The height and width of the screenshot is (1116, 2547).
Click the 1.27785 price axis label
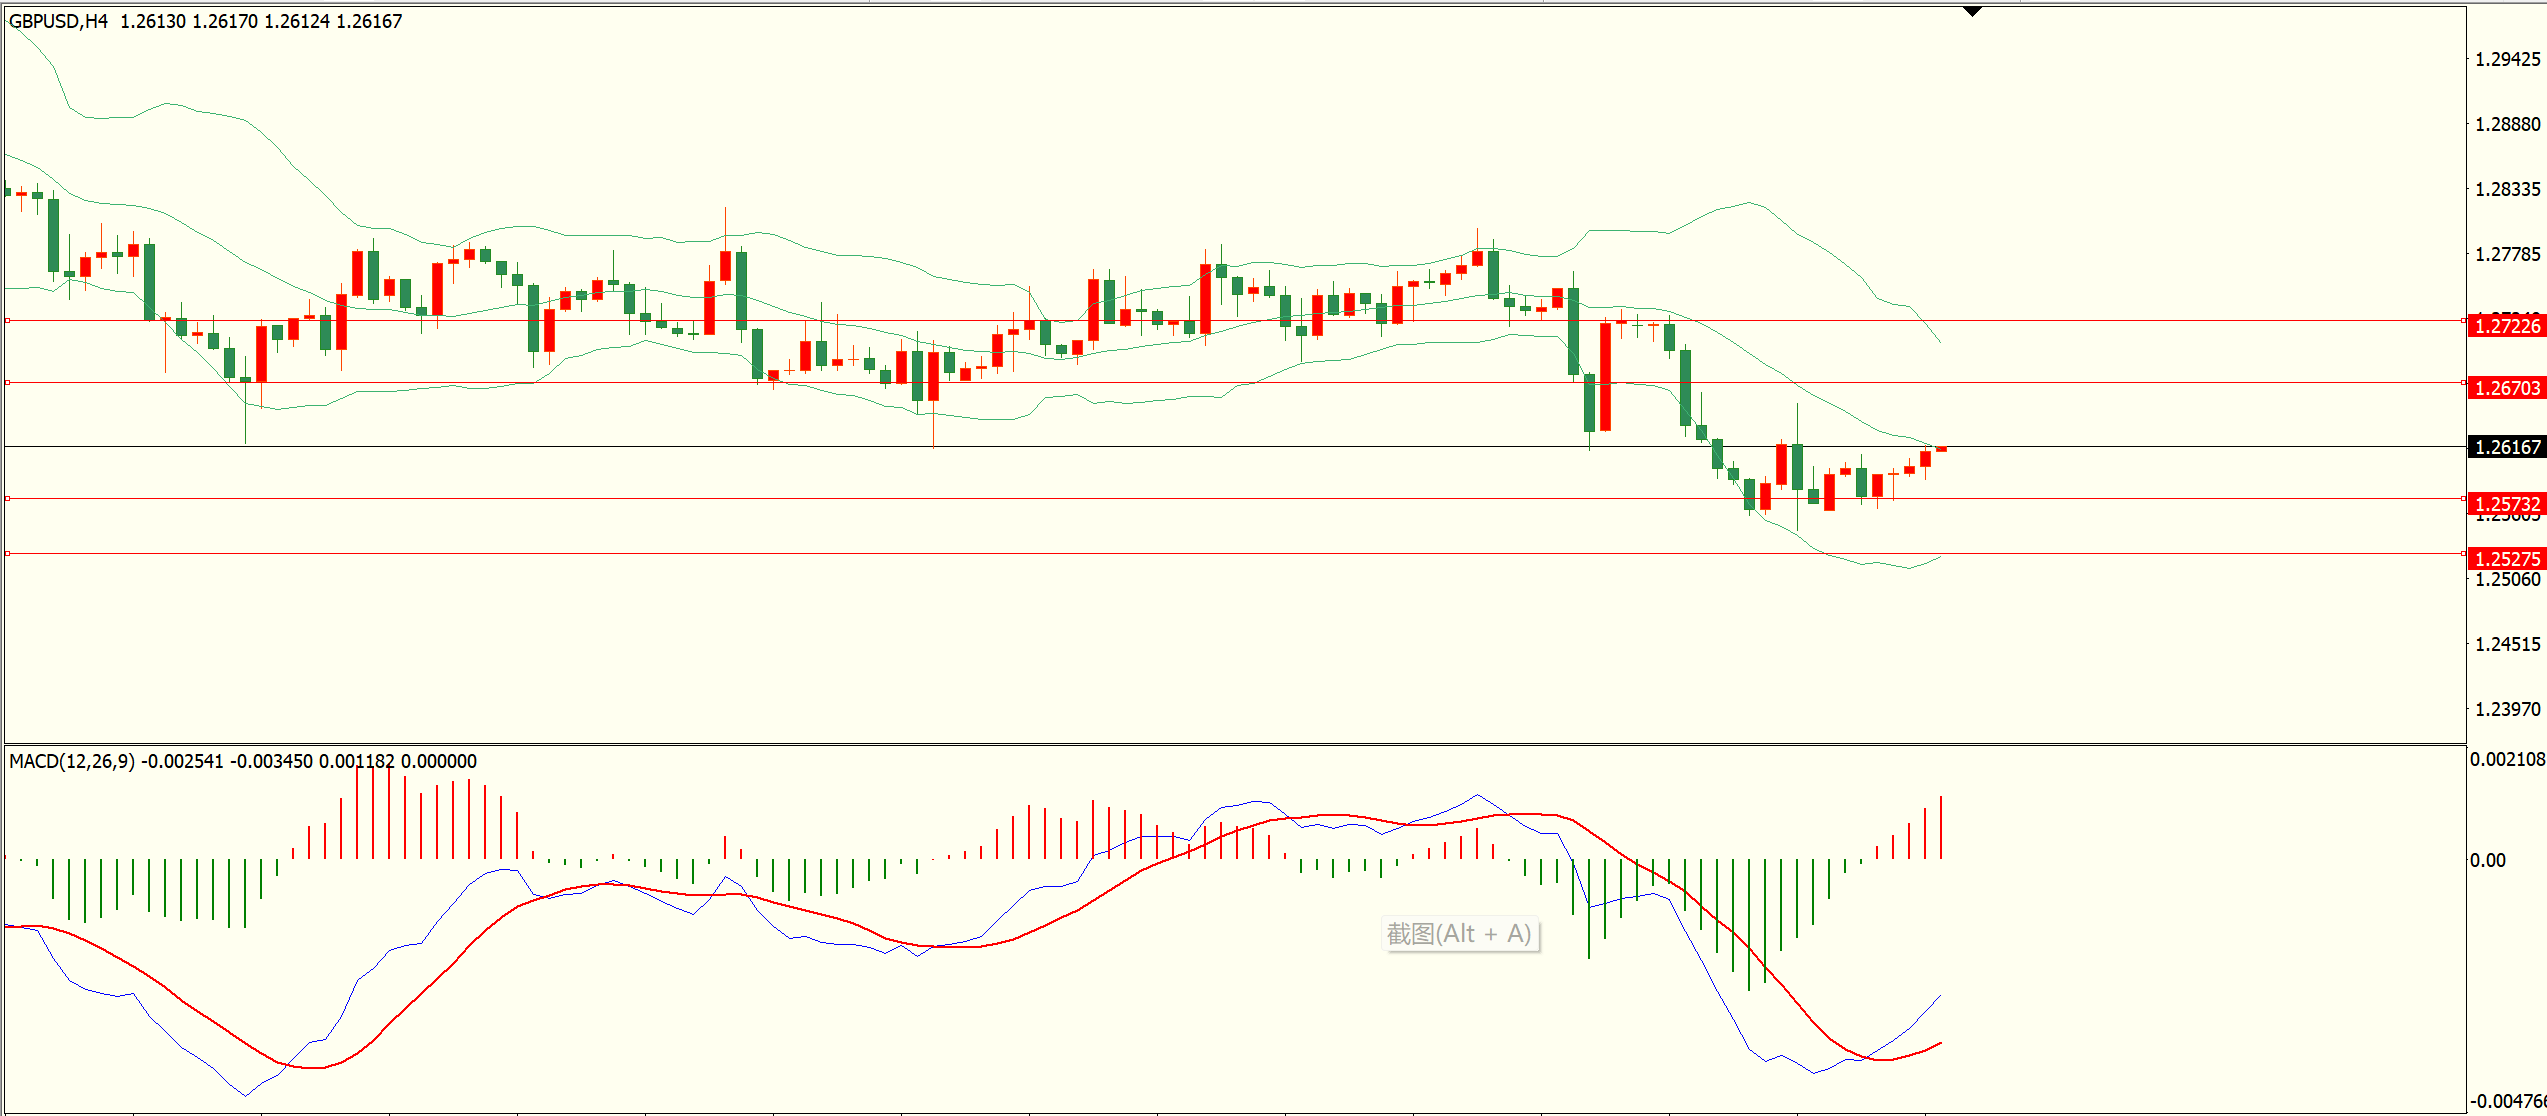2507,255
